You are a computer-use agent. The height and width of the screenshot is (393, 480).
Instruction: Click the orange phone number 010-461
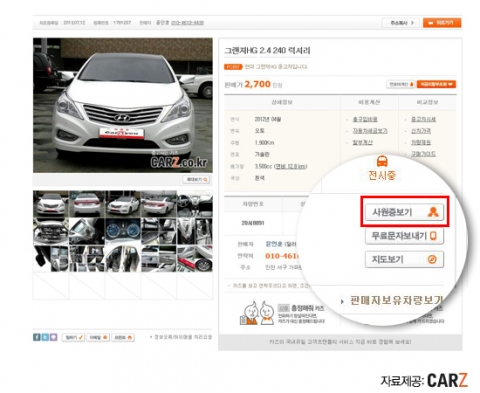coord(282,256)
